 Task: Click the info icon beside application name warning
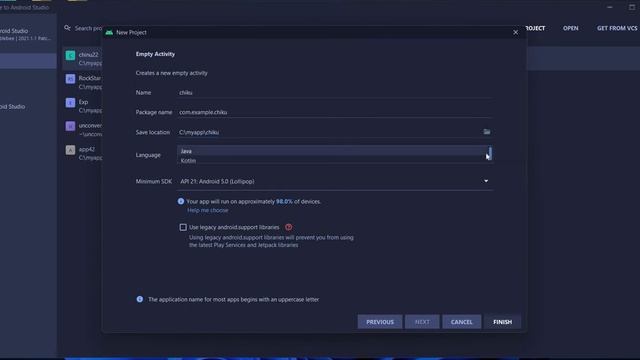140,299
